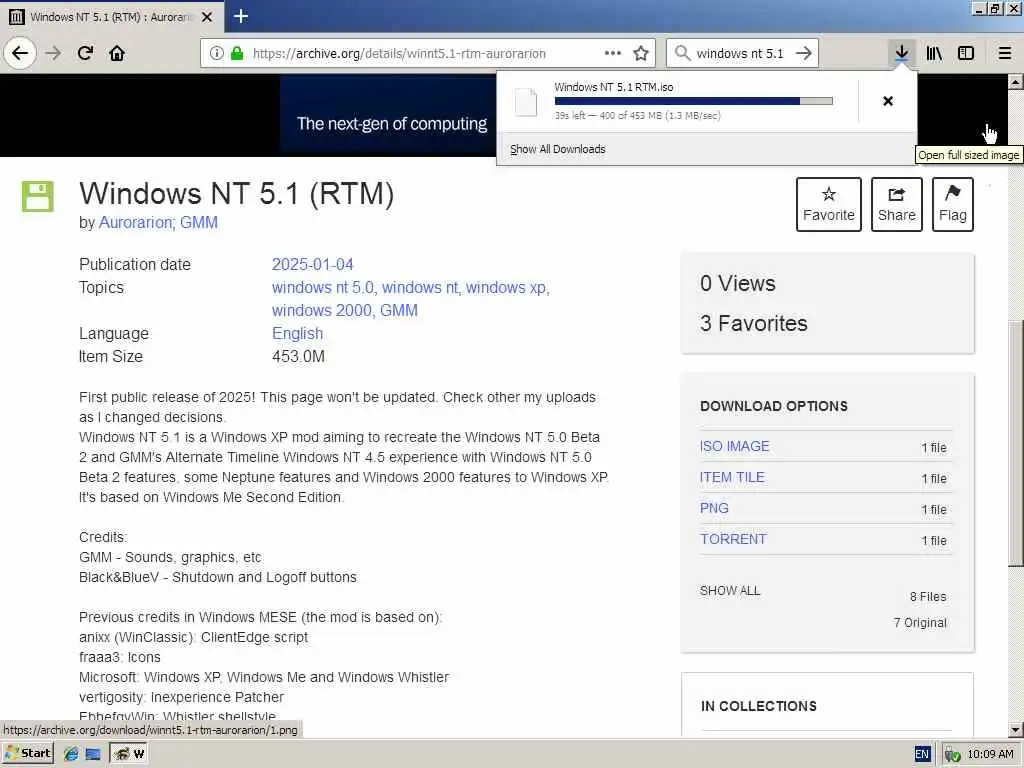Screen dimensions: 1024x768
Task: Flag this item with Flag button
Action: click(953, 204)
